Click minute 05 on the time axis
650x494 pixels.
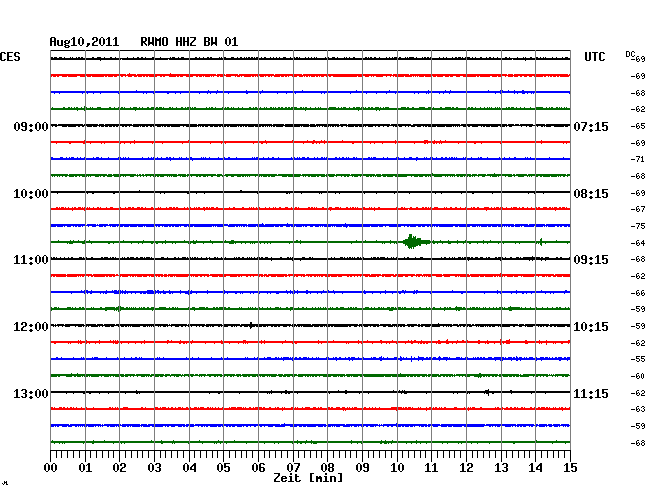(x=223, y=468)
